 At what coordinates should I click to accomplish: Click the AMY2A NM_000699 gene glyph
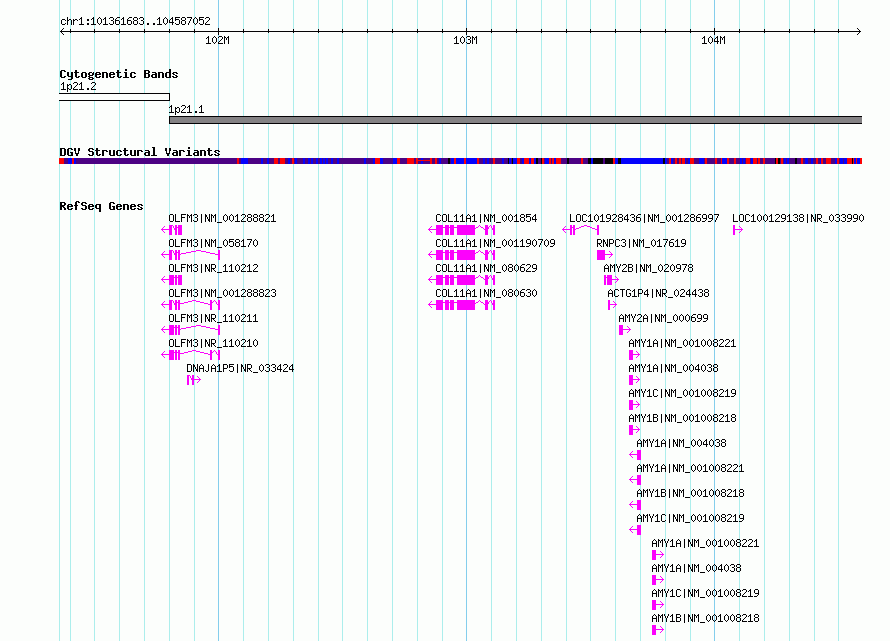coord(624,330)
